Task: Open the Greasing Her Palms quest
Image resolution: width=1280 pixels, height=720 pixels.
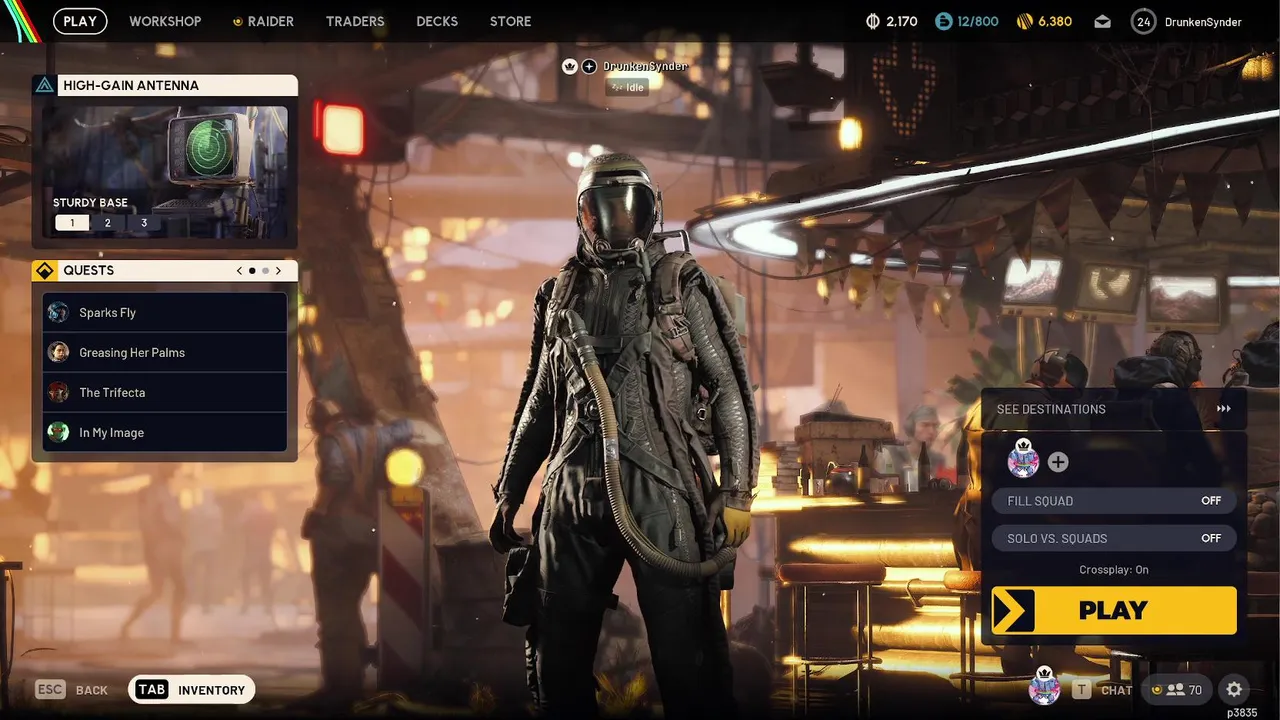Action: 165,352
